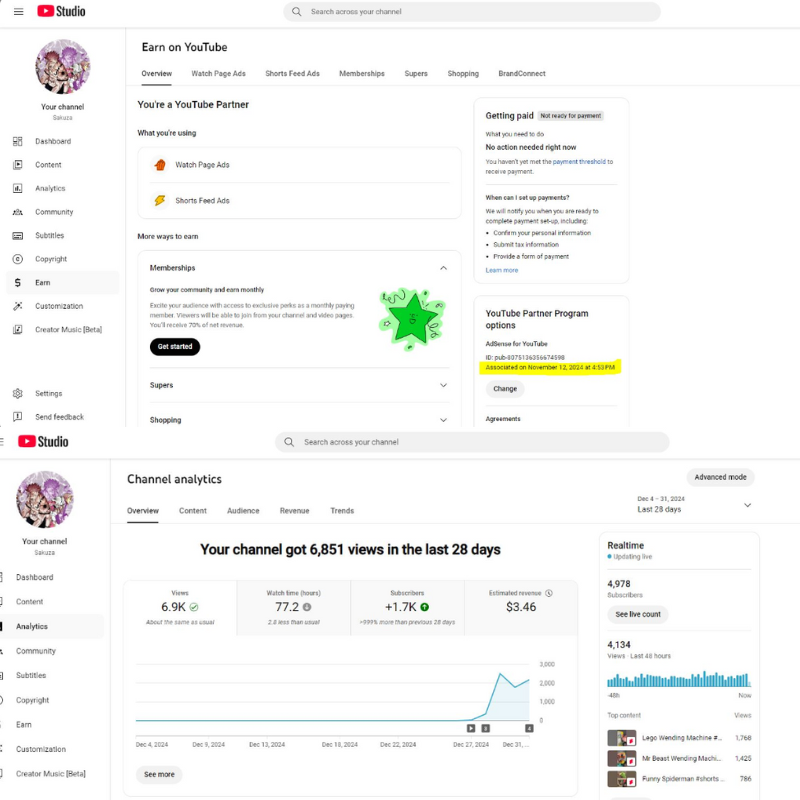The width and height of the screenshot is (800, 800).
Task: Click search field in bottom Studio window
Action: click(472, 442)
